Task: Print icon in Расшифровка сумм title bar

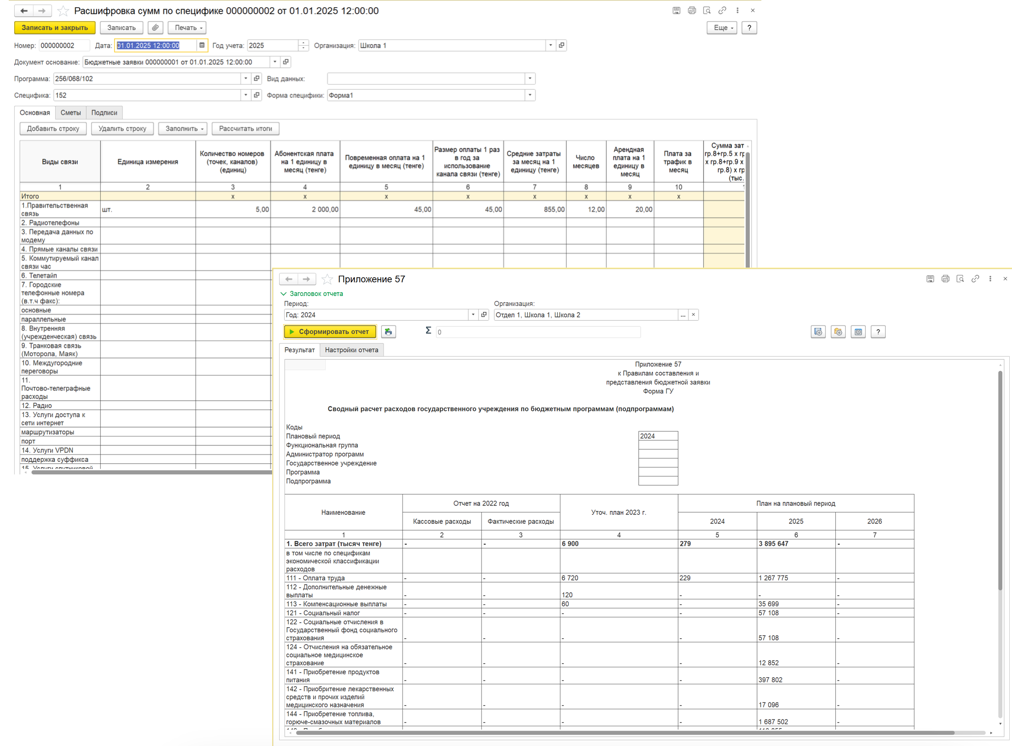Action: [692, 11]
